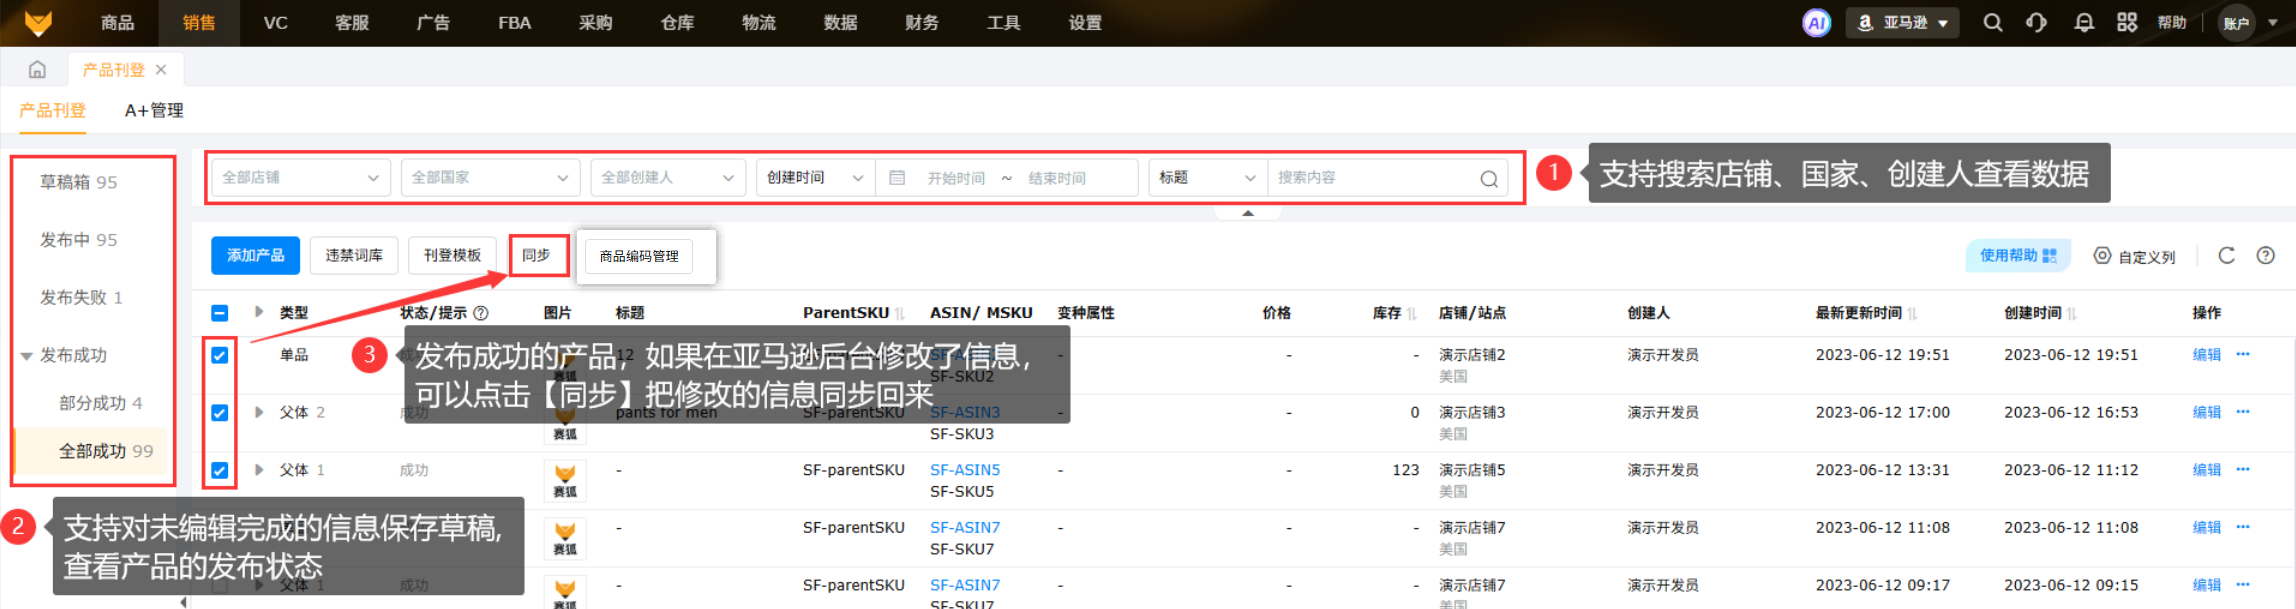The height and width of the screenshot is (609, 2296).
Task: Sort by 最新更新时间 column
Action: click(1912, 313)
